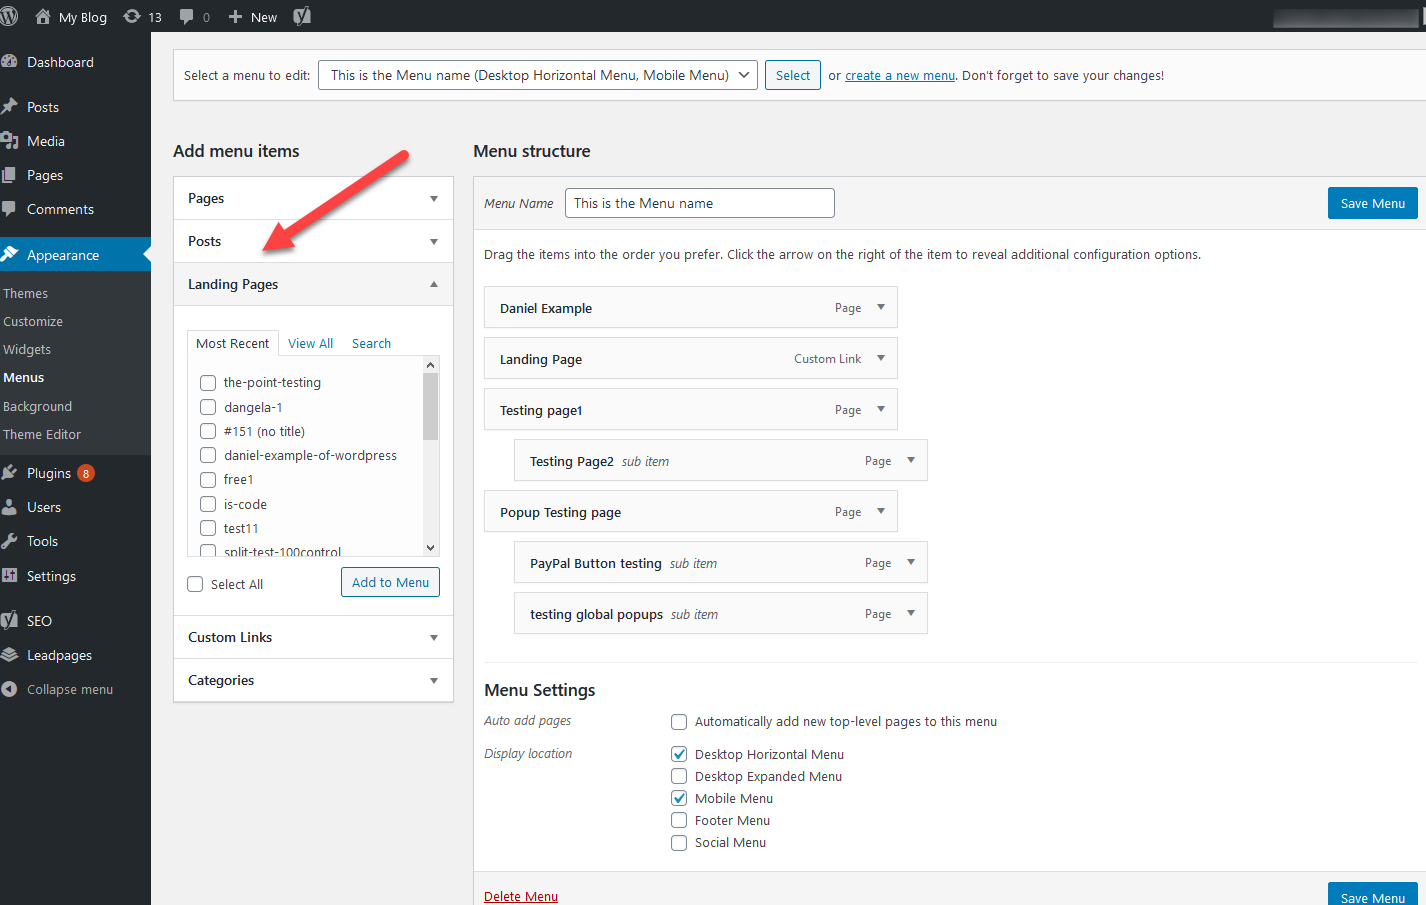Click the top Save Menu button
The width and height of the screenshot is (1426, 905).
[1373, 203]
